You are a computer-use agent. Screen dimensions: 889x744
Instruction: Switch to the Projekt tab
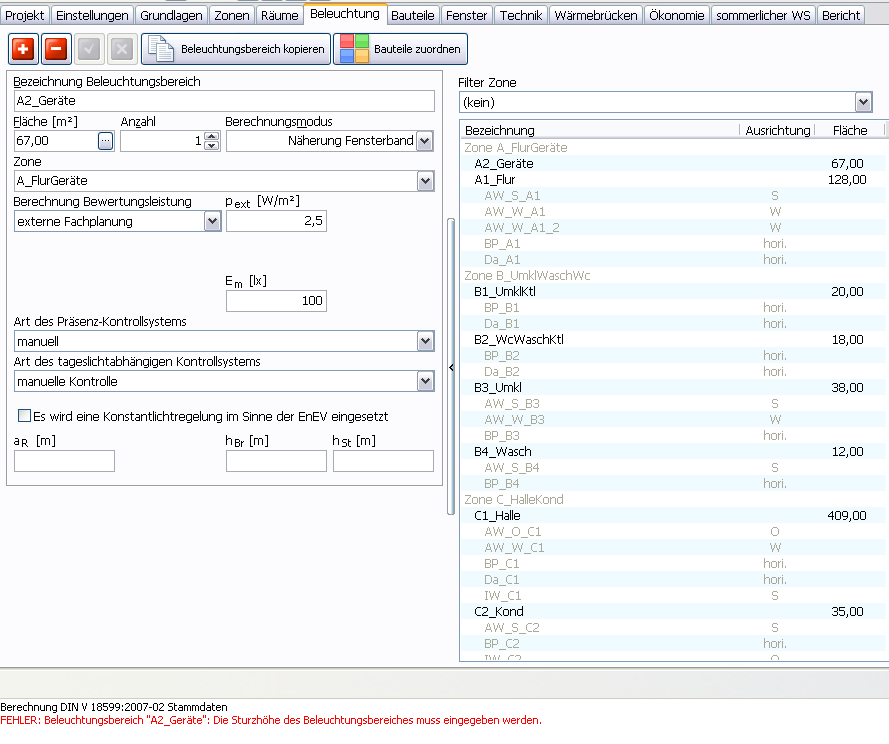tap(25, 15)
